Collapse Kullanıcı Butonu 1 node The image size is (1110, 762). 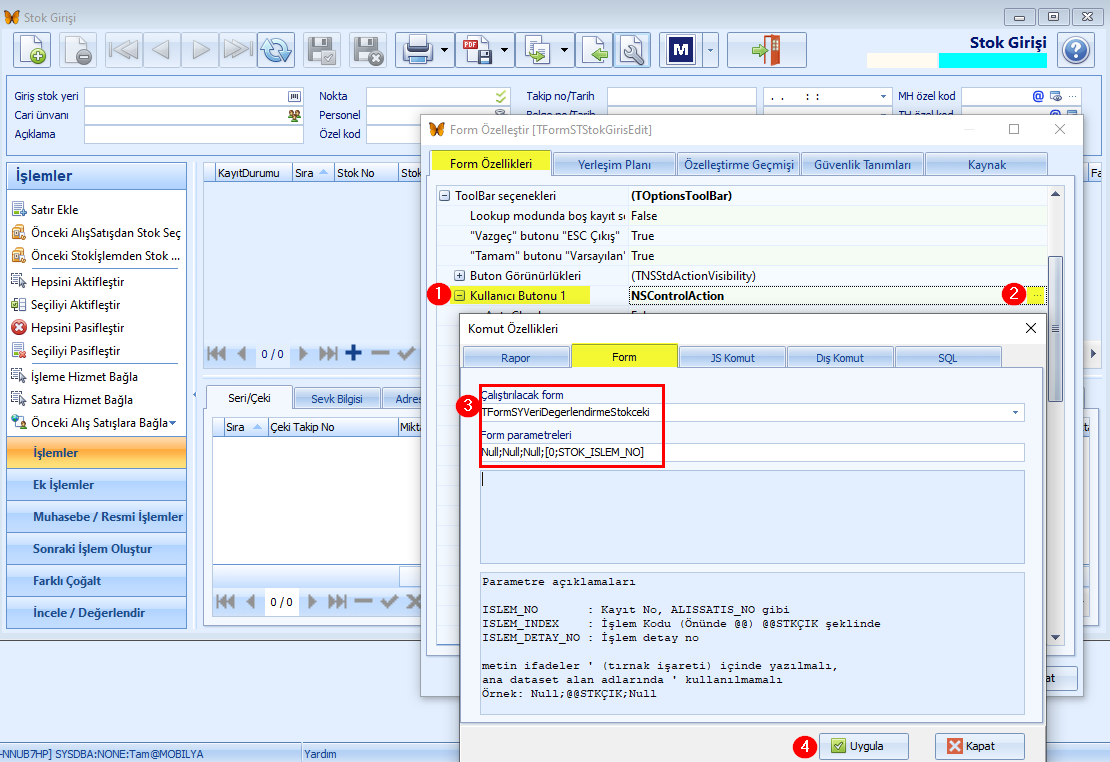click(x=459, y=296)
